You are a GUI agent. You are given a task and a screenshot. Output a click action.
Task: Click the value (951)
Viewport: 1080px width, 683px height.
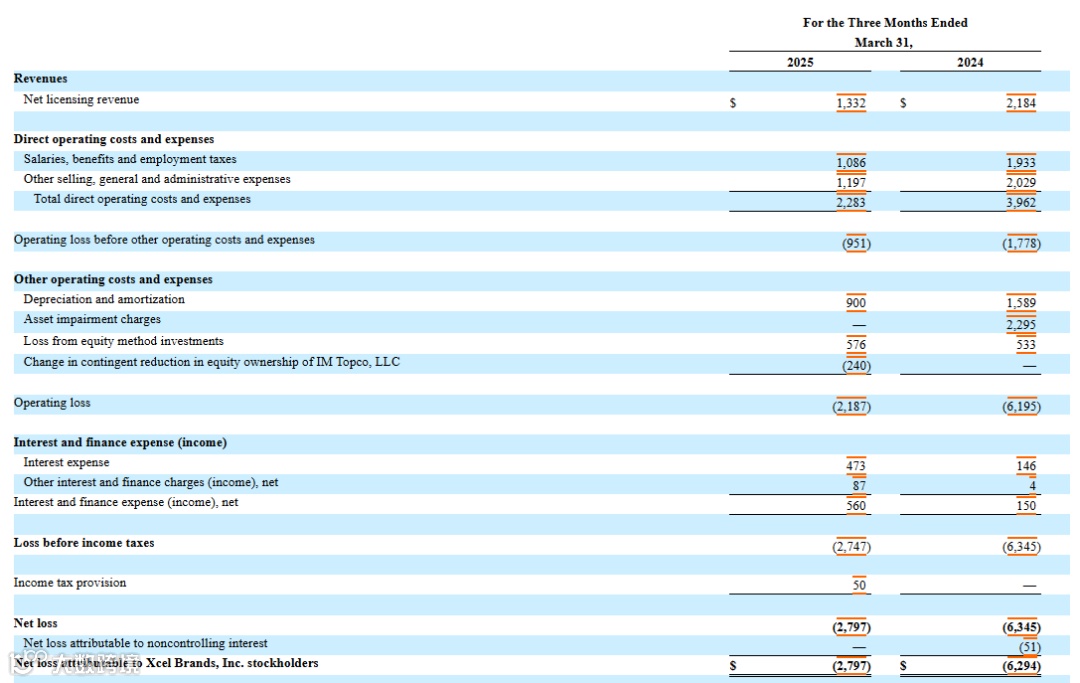point(856,244)
